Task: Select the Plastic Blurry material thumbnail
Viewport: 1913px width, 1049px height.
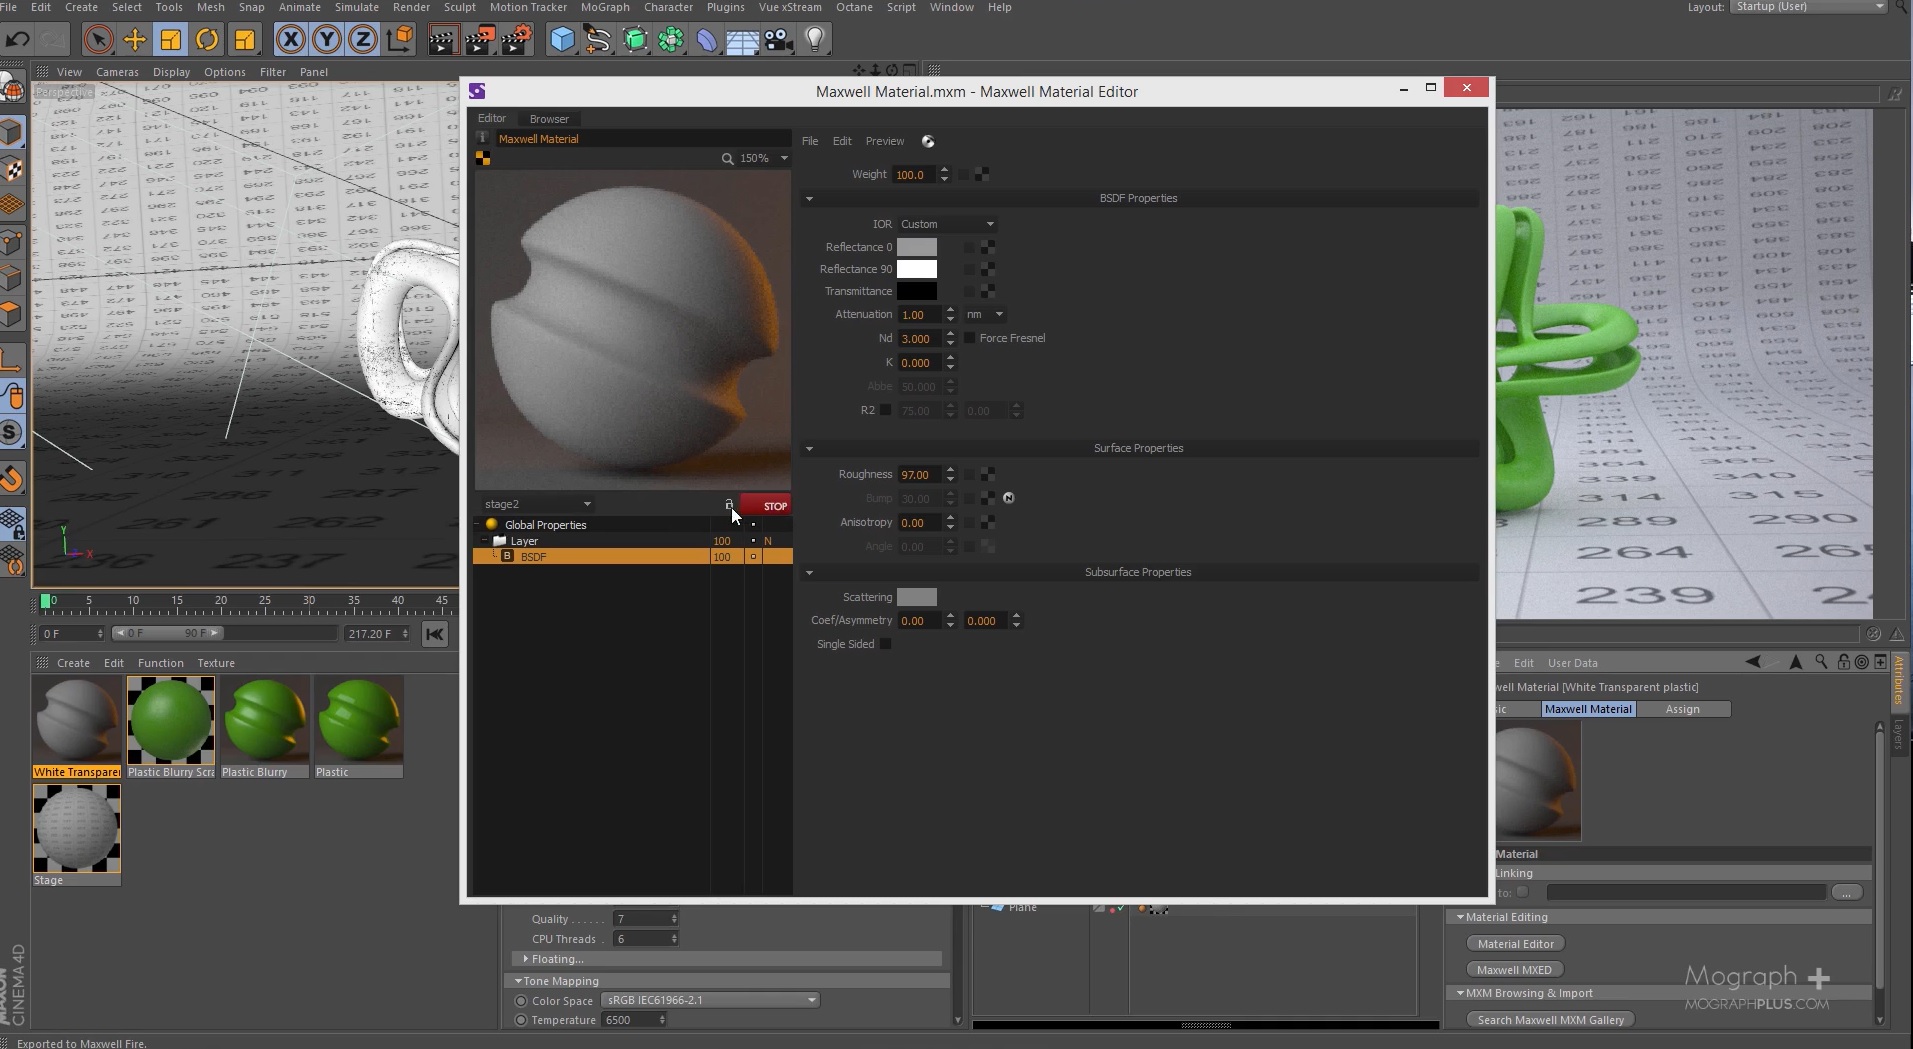Action: [x=265, y=720]
